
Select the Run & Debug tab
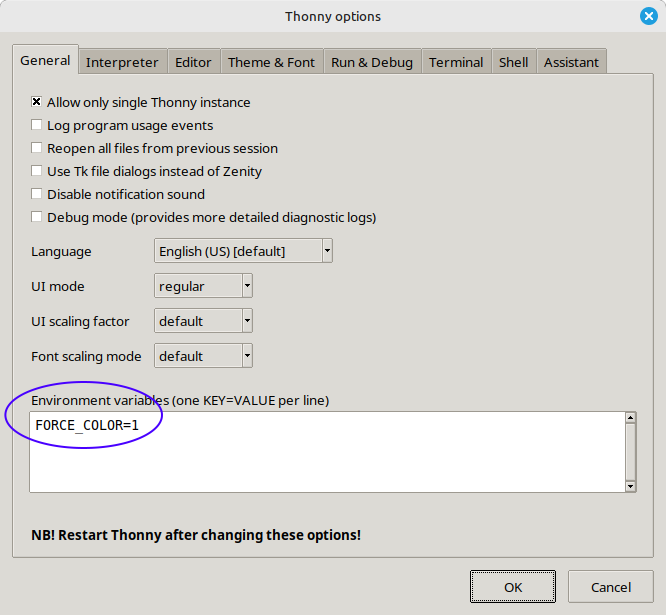(372, 62)
